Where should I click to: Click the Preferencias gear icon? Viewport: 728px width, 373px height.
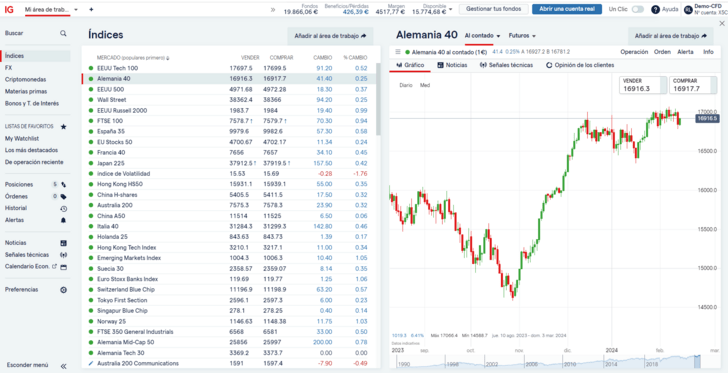click(x=64, y=290)
